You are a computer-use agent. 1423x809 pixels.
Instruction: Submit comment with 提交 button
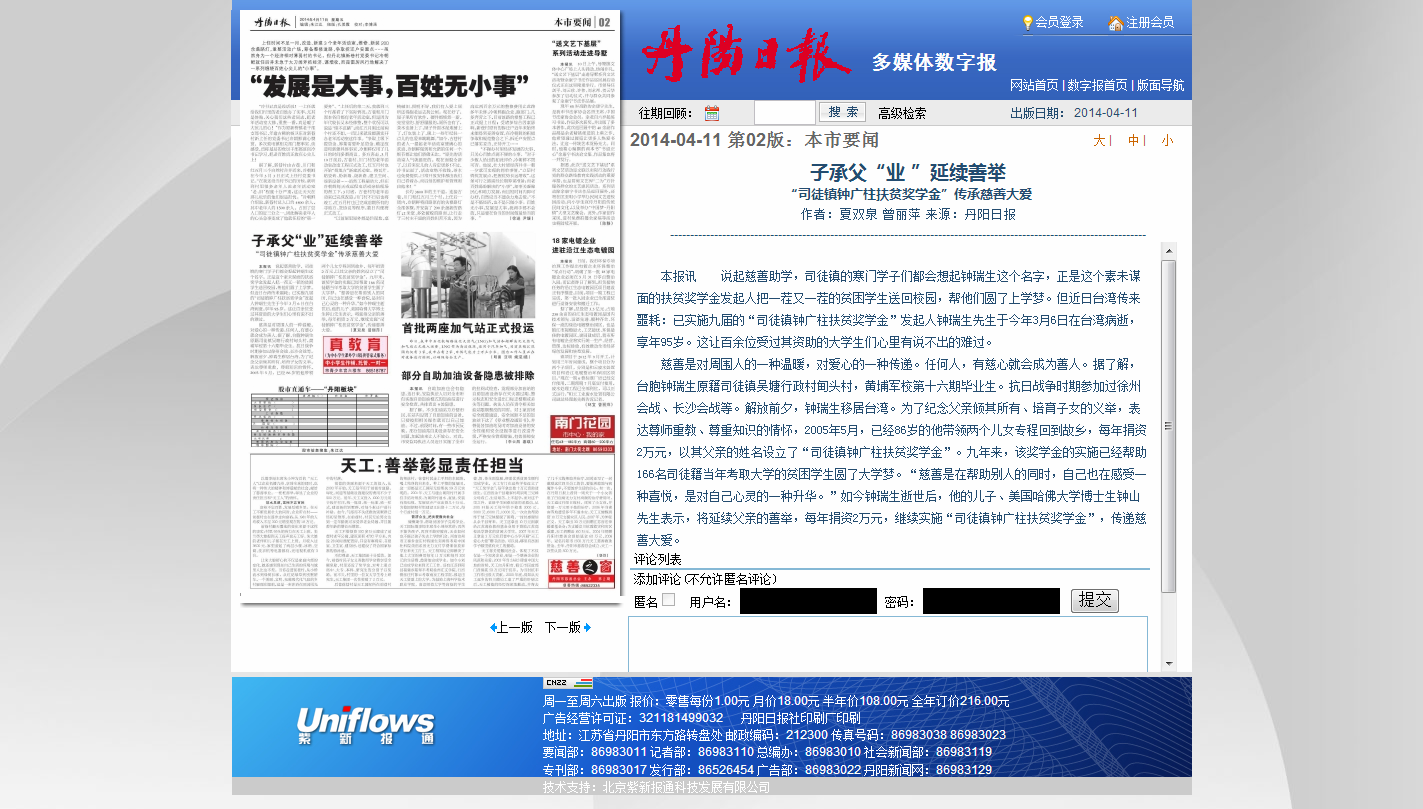1095,600
